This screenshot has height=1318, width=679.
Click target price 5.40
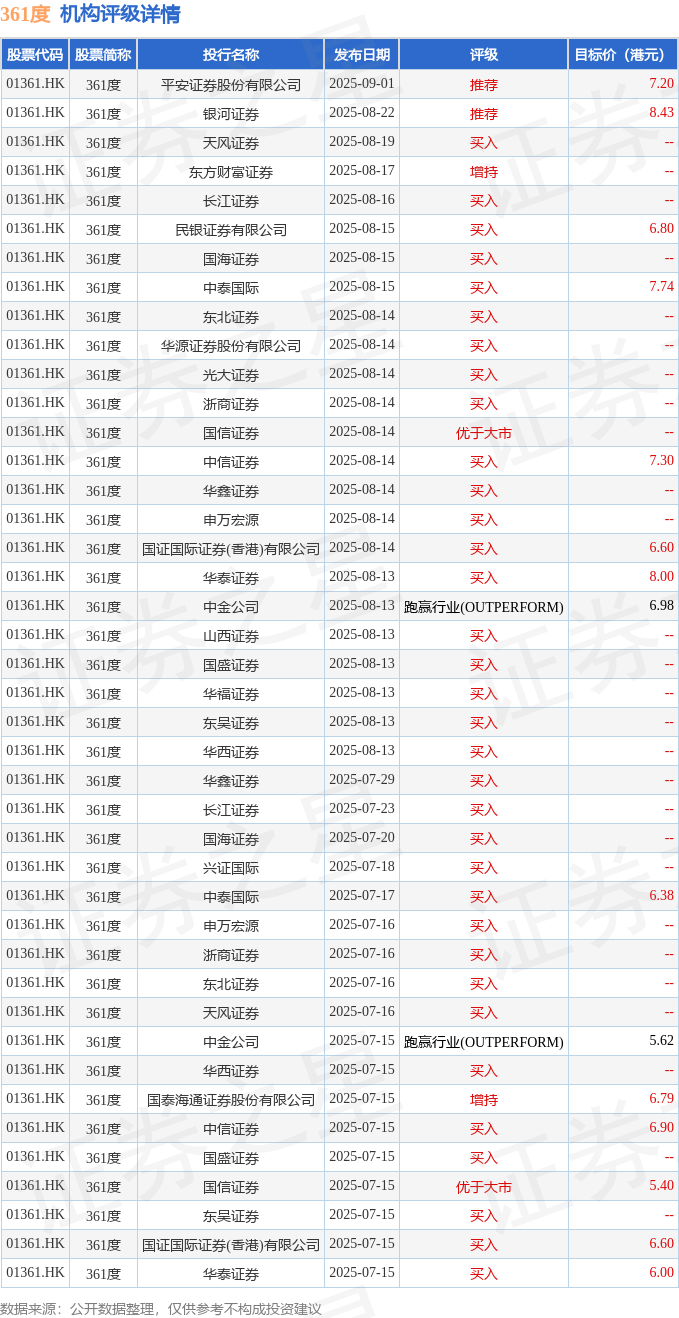pyautogui.click(x=661, y=1186)
